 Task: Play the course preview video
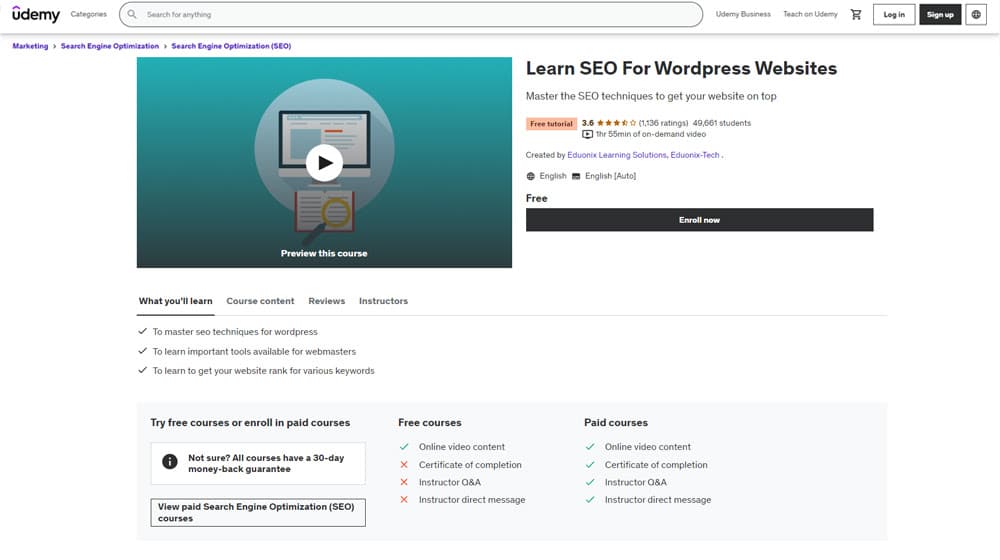coord(324,163)
